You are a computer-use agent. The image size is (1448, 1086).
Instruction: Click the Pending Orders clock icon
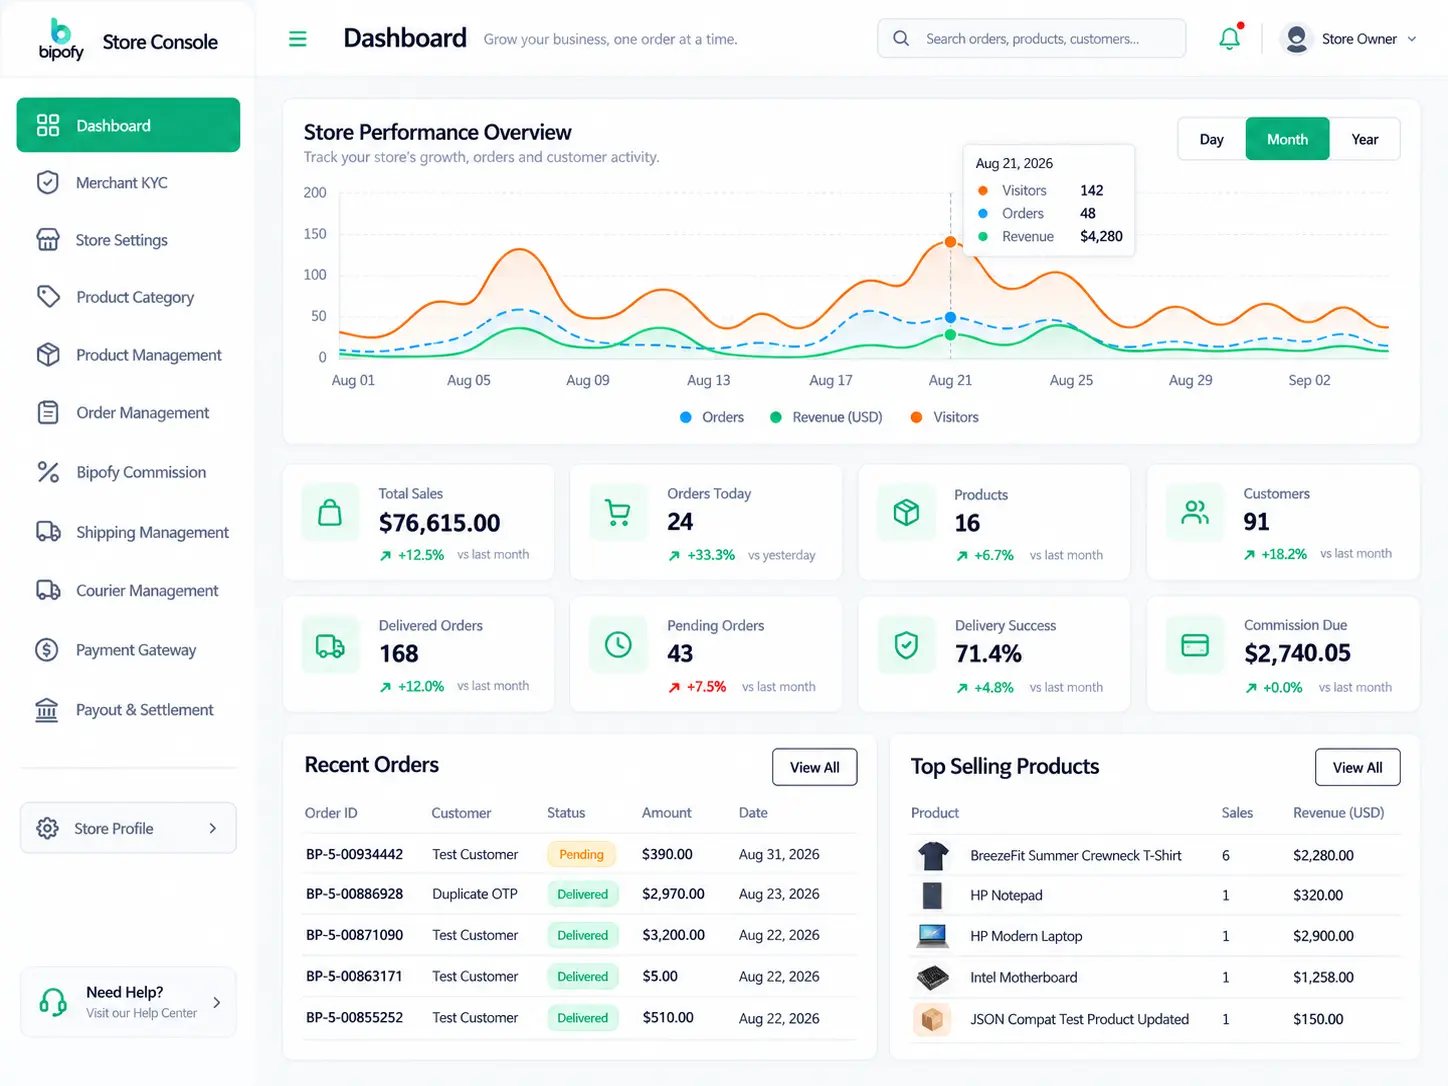(618, 645)
